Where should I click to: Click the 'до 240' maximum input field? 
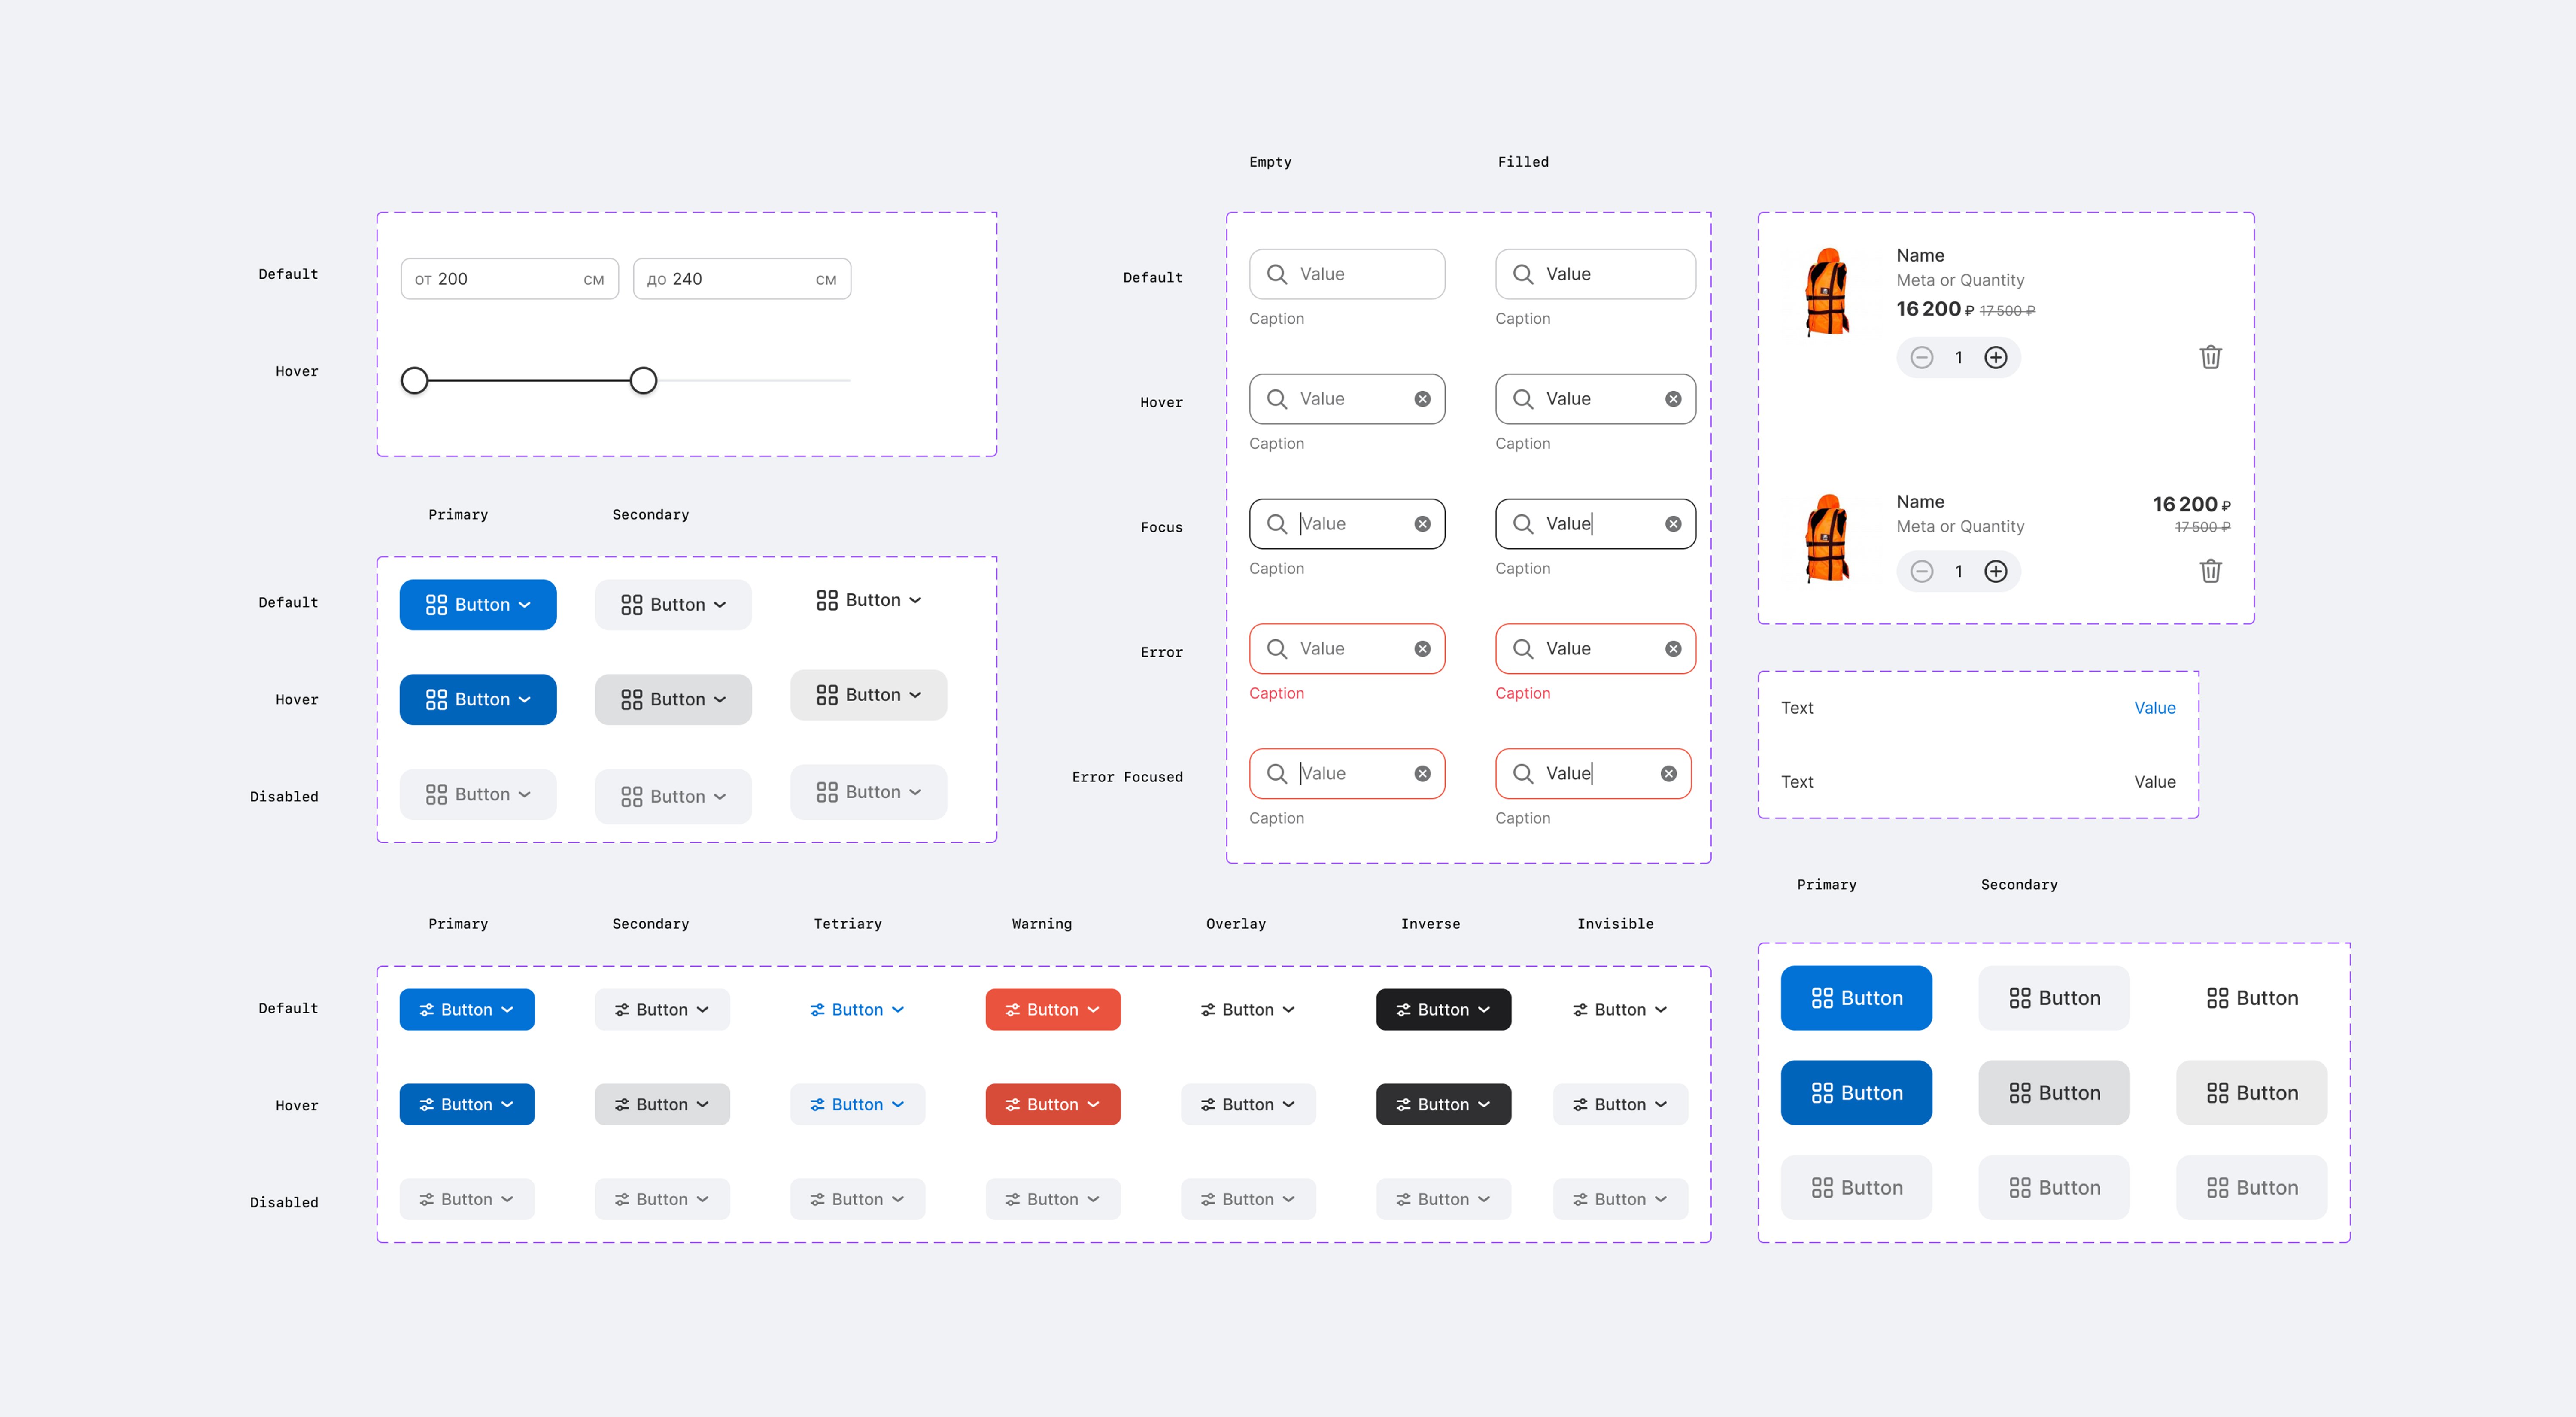click(x=740, y=279)
